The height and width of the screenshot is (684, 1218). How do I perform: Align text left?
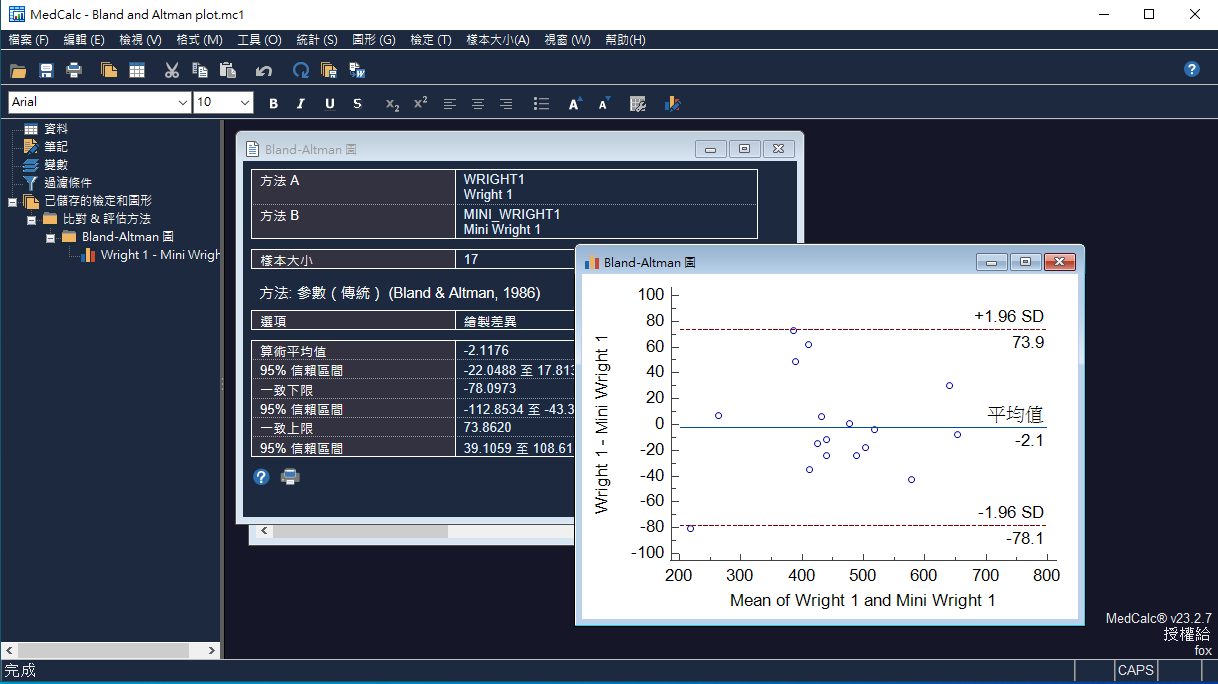450,103
